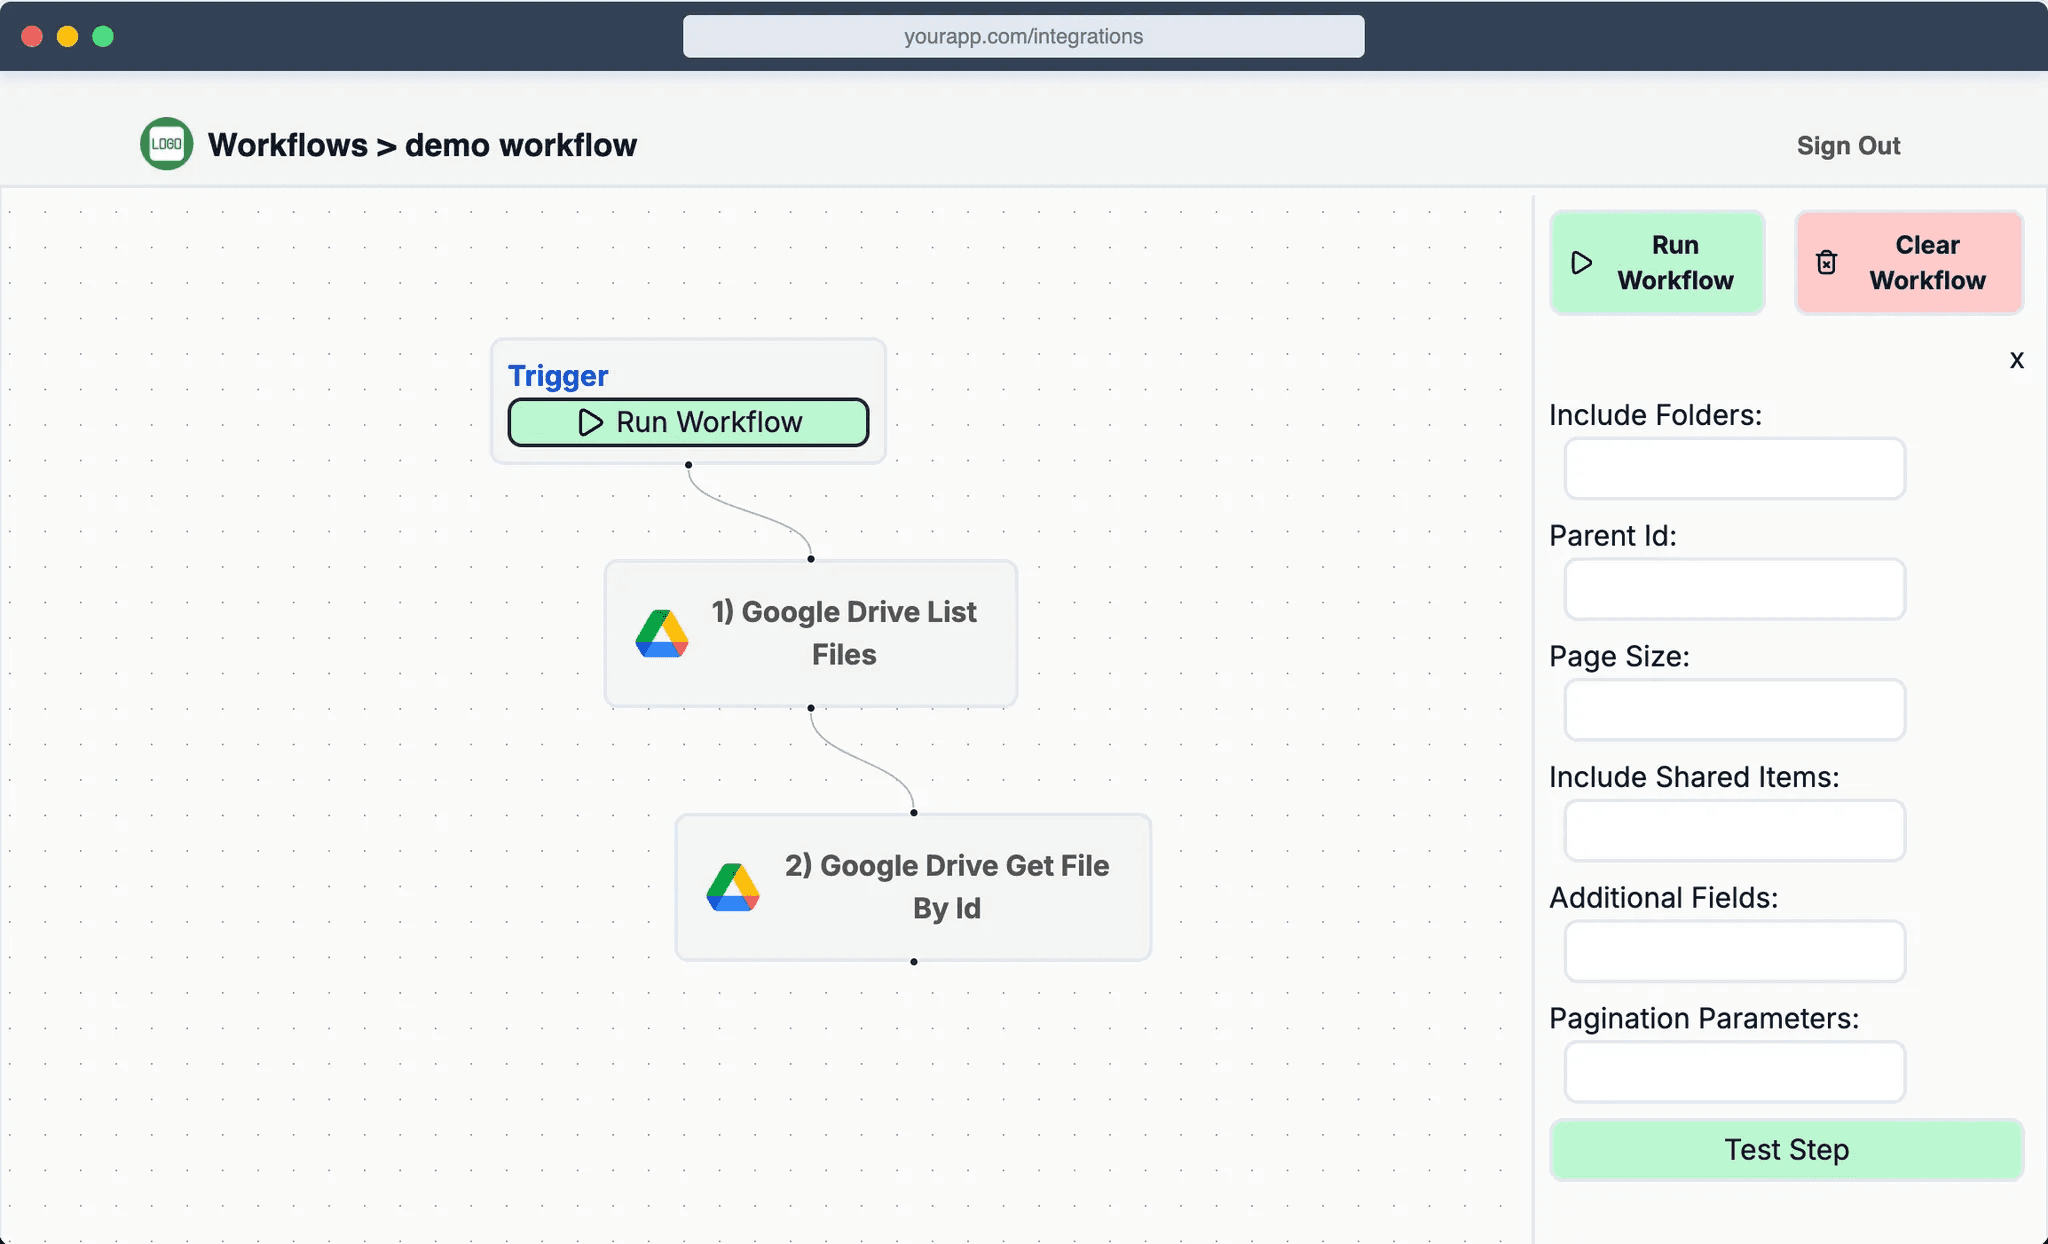The width and height of the screenshot is (2048, 1244).
Task: Focus the Pagination Parameters input
Action: tap(1734, 1072)
